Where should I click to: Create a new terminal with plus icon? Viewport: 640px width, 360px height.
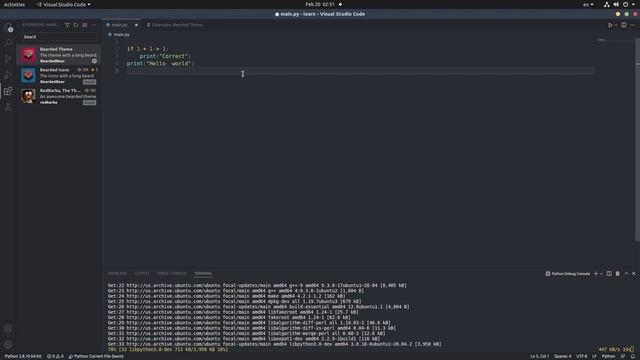(596, 273)
